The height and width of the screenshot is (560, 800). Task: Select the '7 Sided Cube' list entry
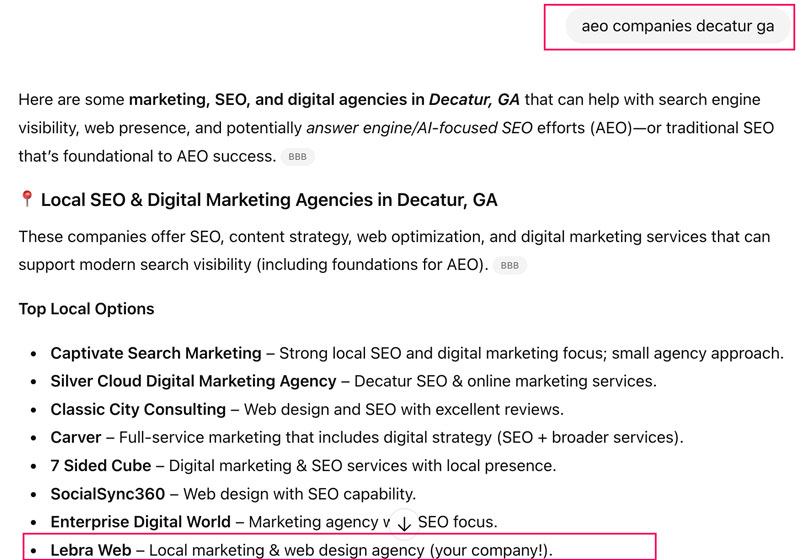(x=101, y=465)
